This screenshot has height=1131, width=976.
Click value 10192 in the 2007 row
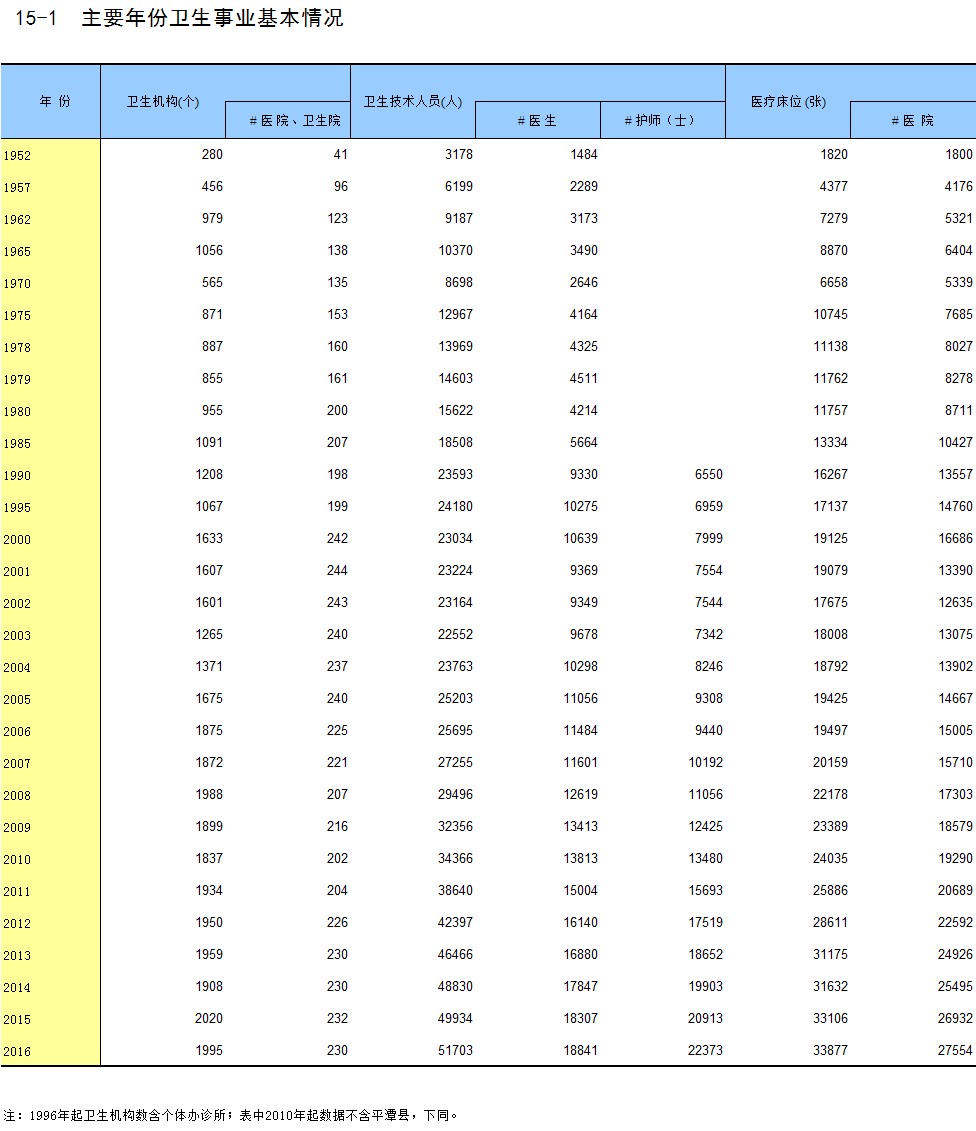click(705, 762)
